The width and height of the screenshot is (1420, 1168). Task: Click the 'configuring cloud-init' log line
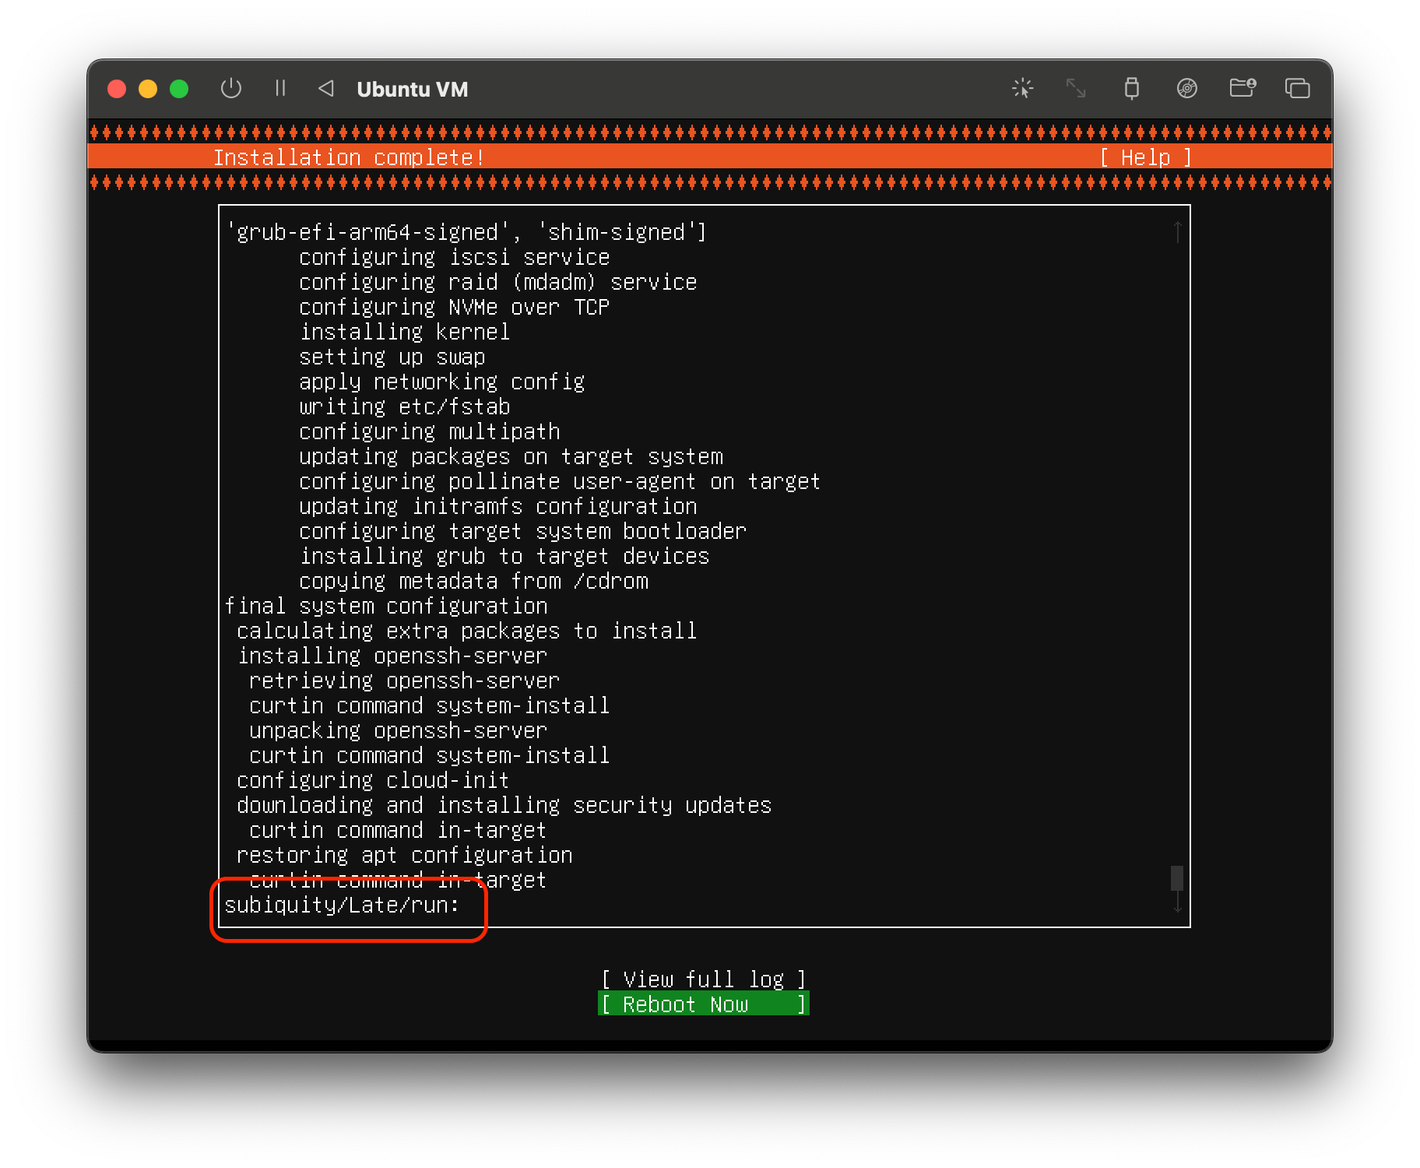[373, 780]
